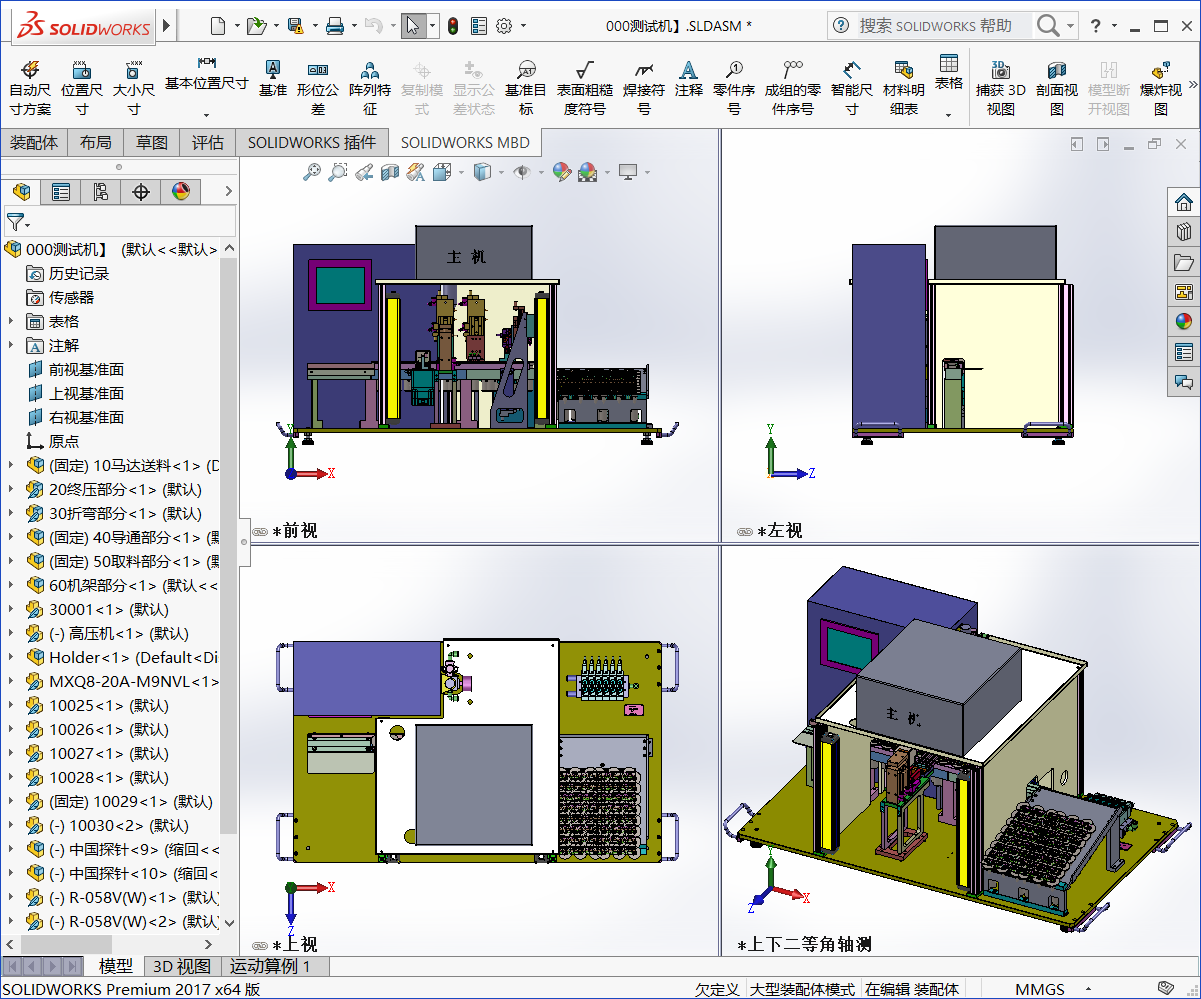The width and height of the screenshot is (1201, 999).
Task: Click the feature tree filter field
Action: tap(119, 221)
